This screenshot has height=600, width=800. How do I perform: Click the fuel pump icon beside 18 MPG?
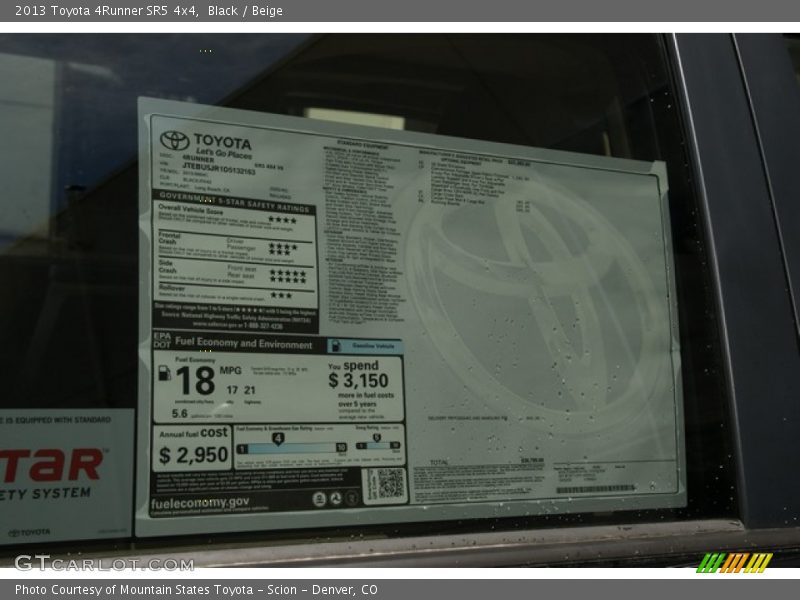point(164,373)
